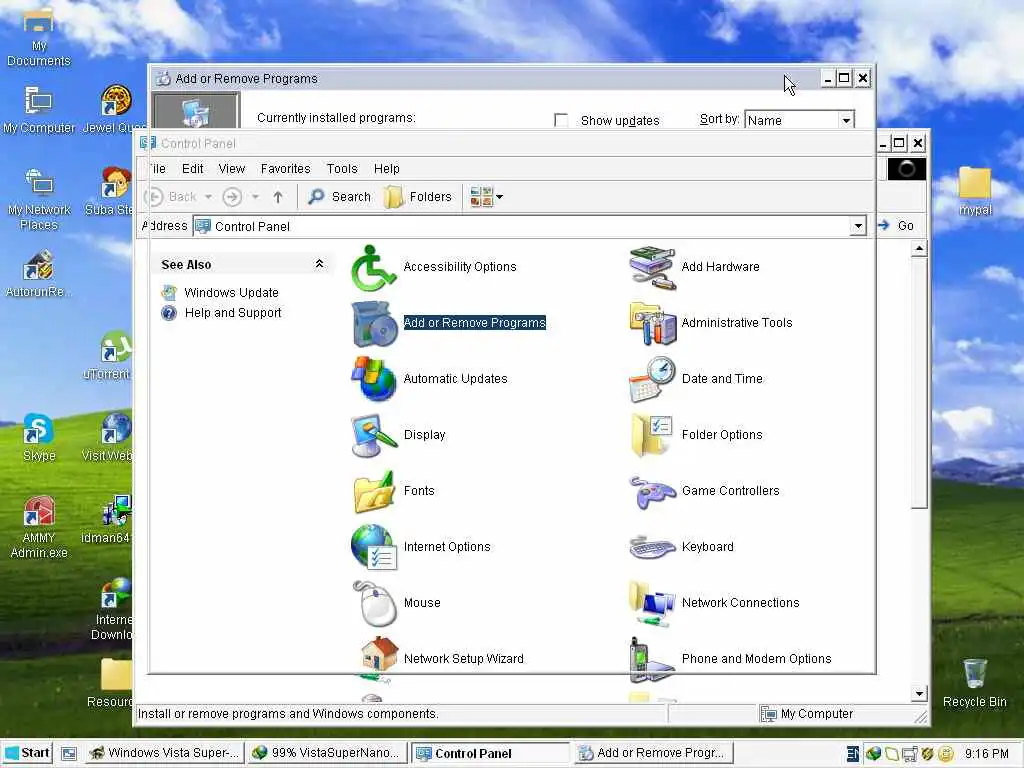
Task: Switch to 99% VistaSuperNano taskbar item
Action: coord(328,753)
